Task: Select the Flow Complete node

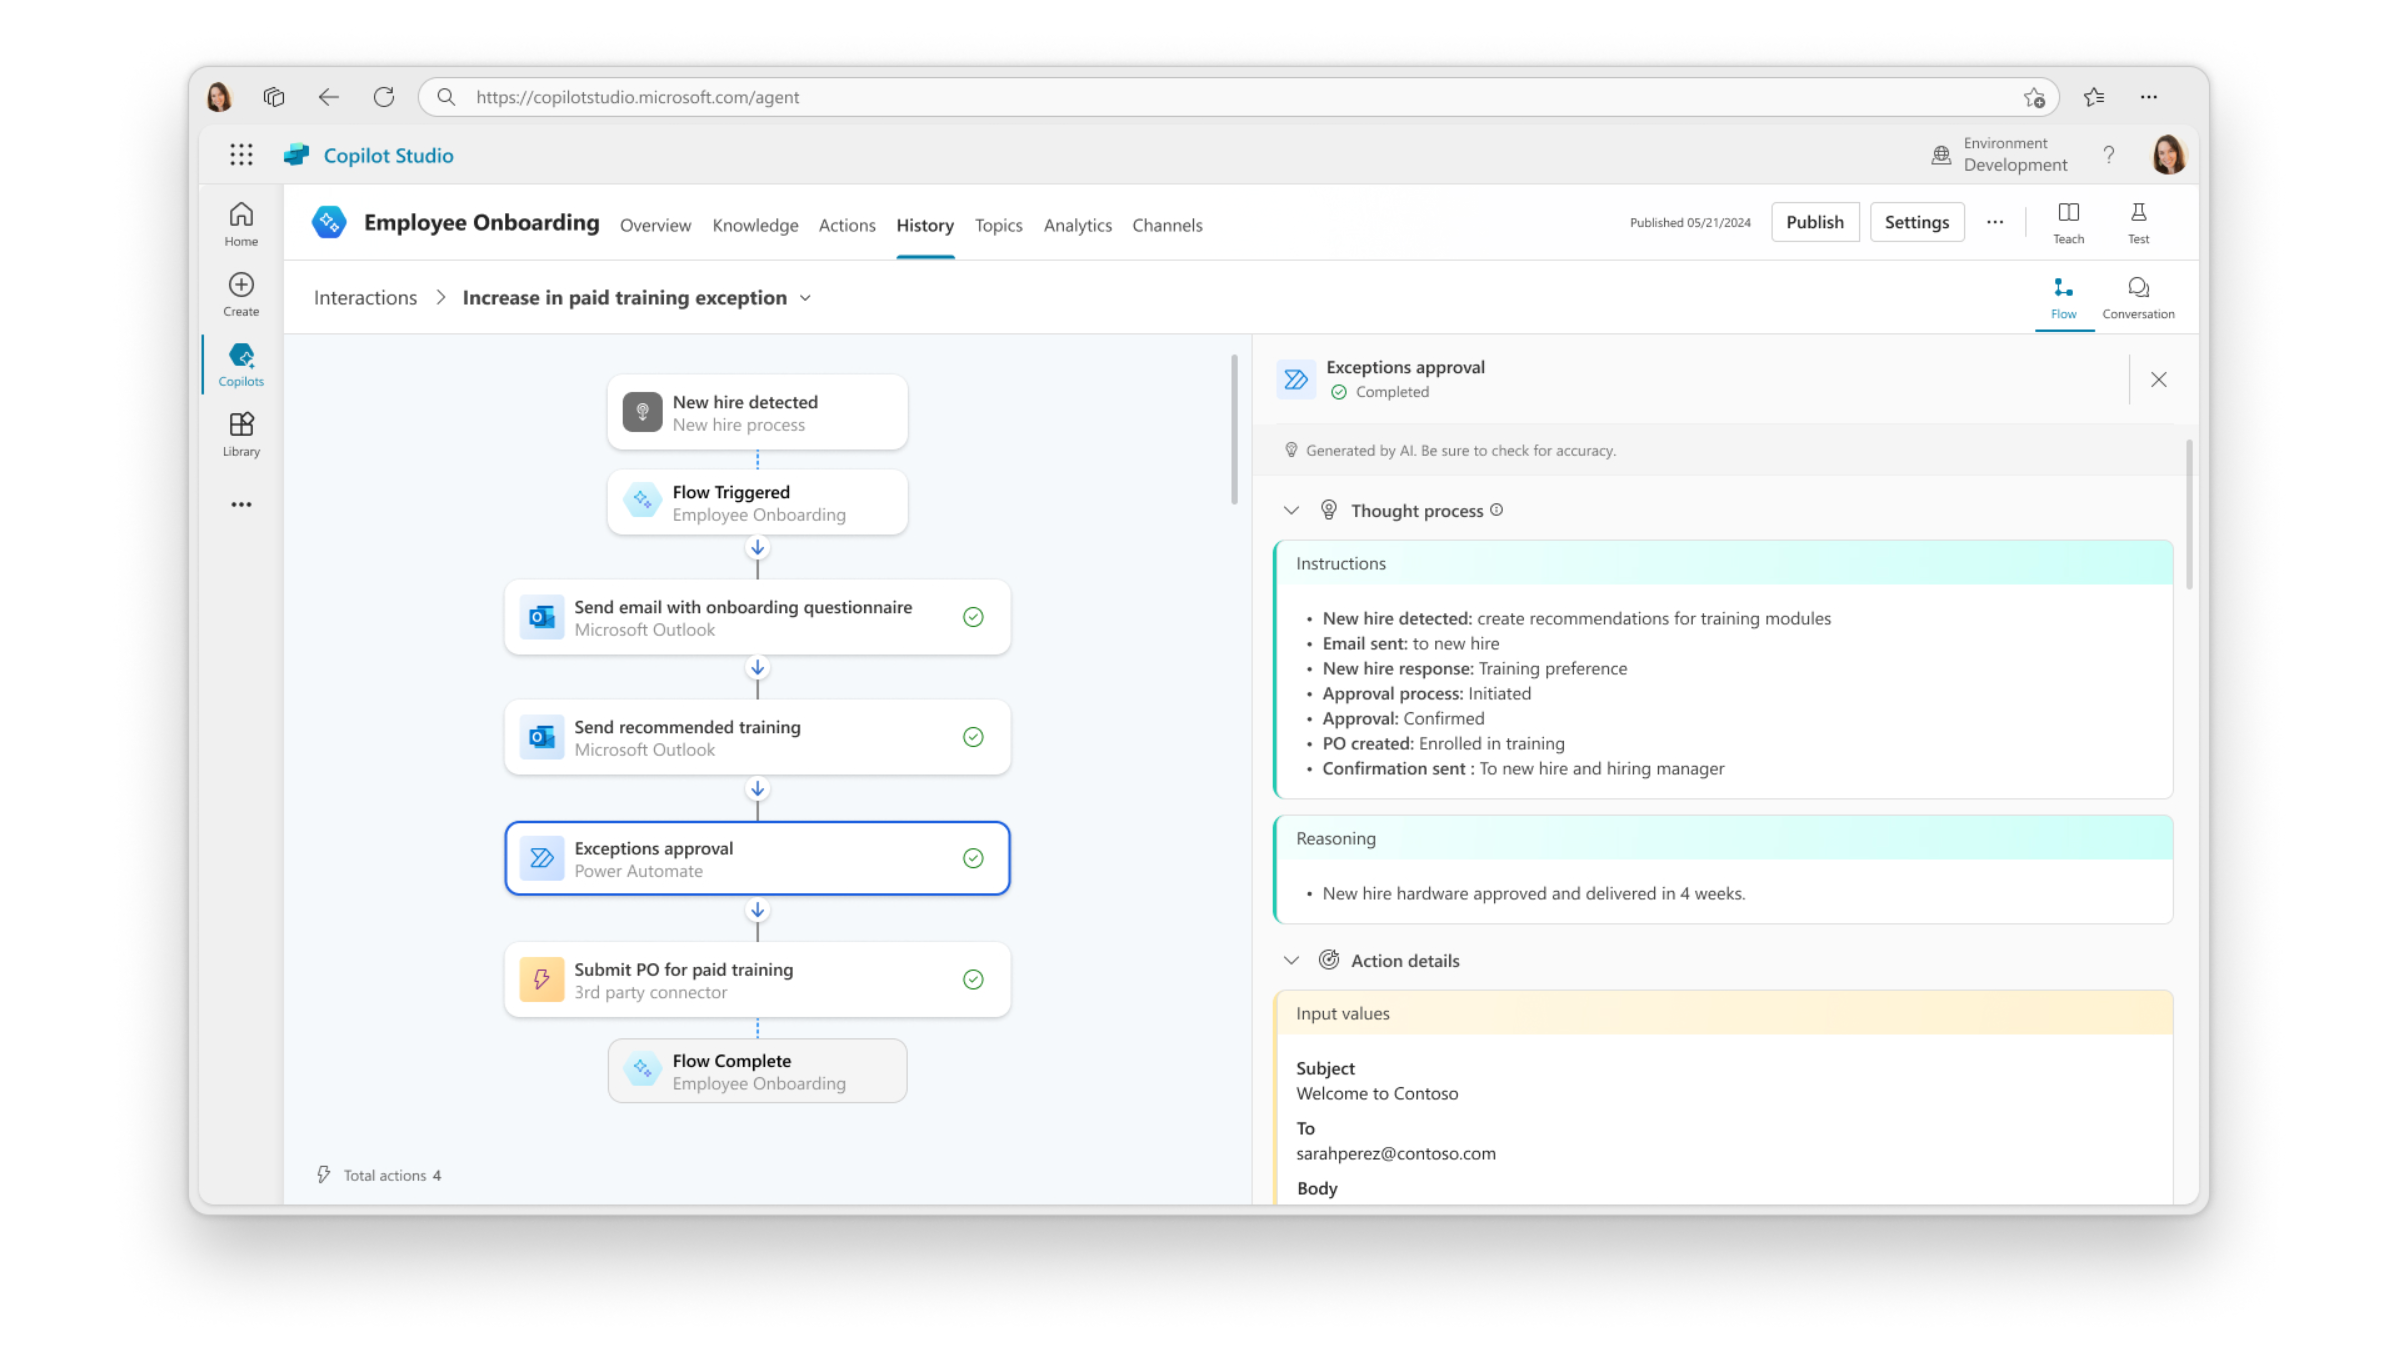Action: click(x=757, y=1071)
